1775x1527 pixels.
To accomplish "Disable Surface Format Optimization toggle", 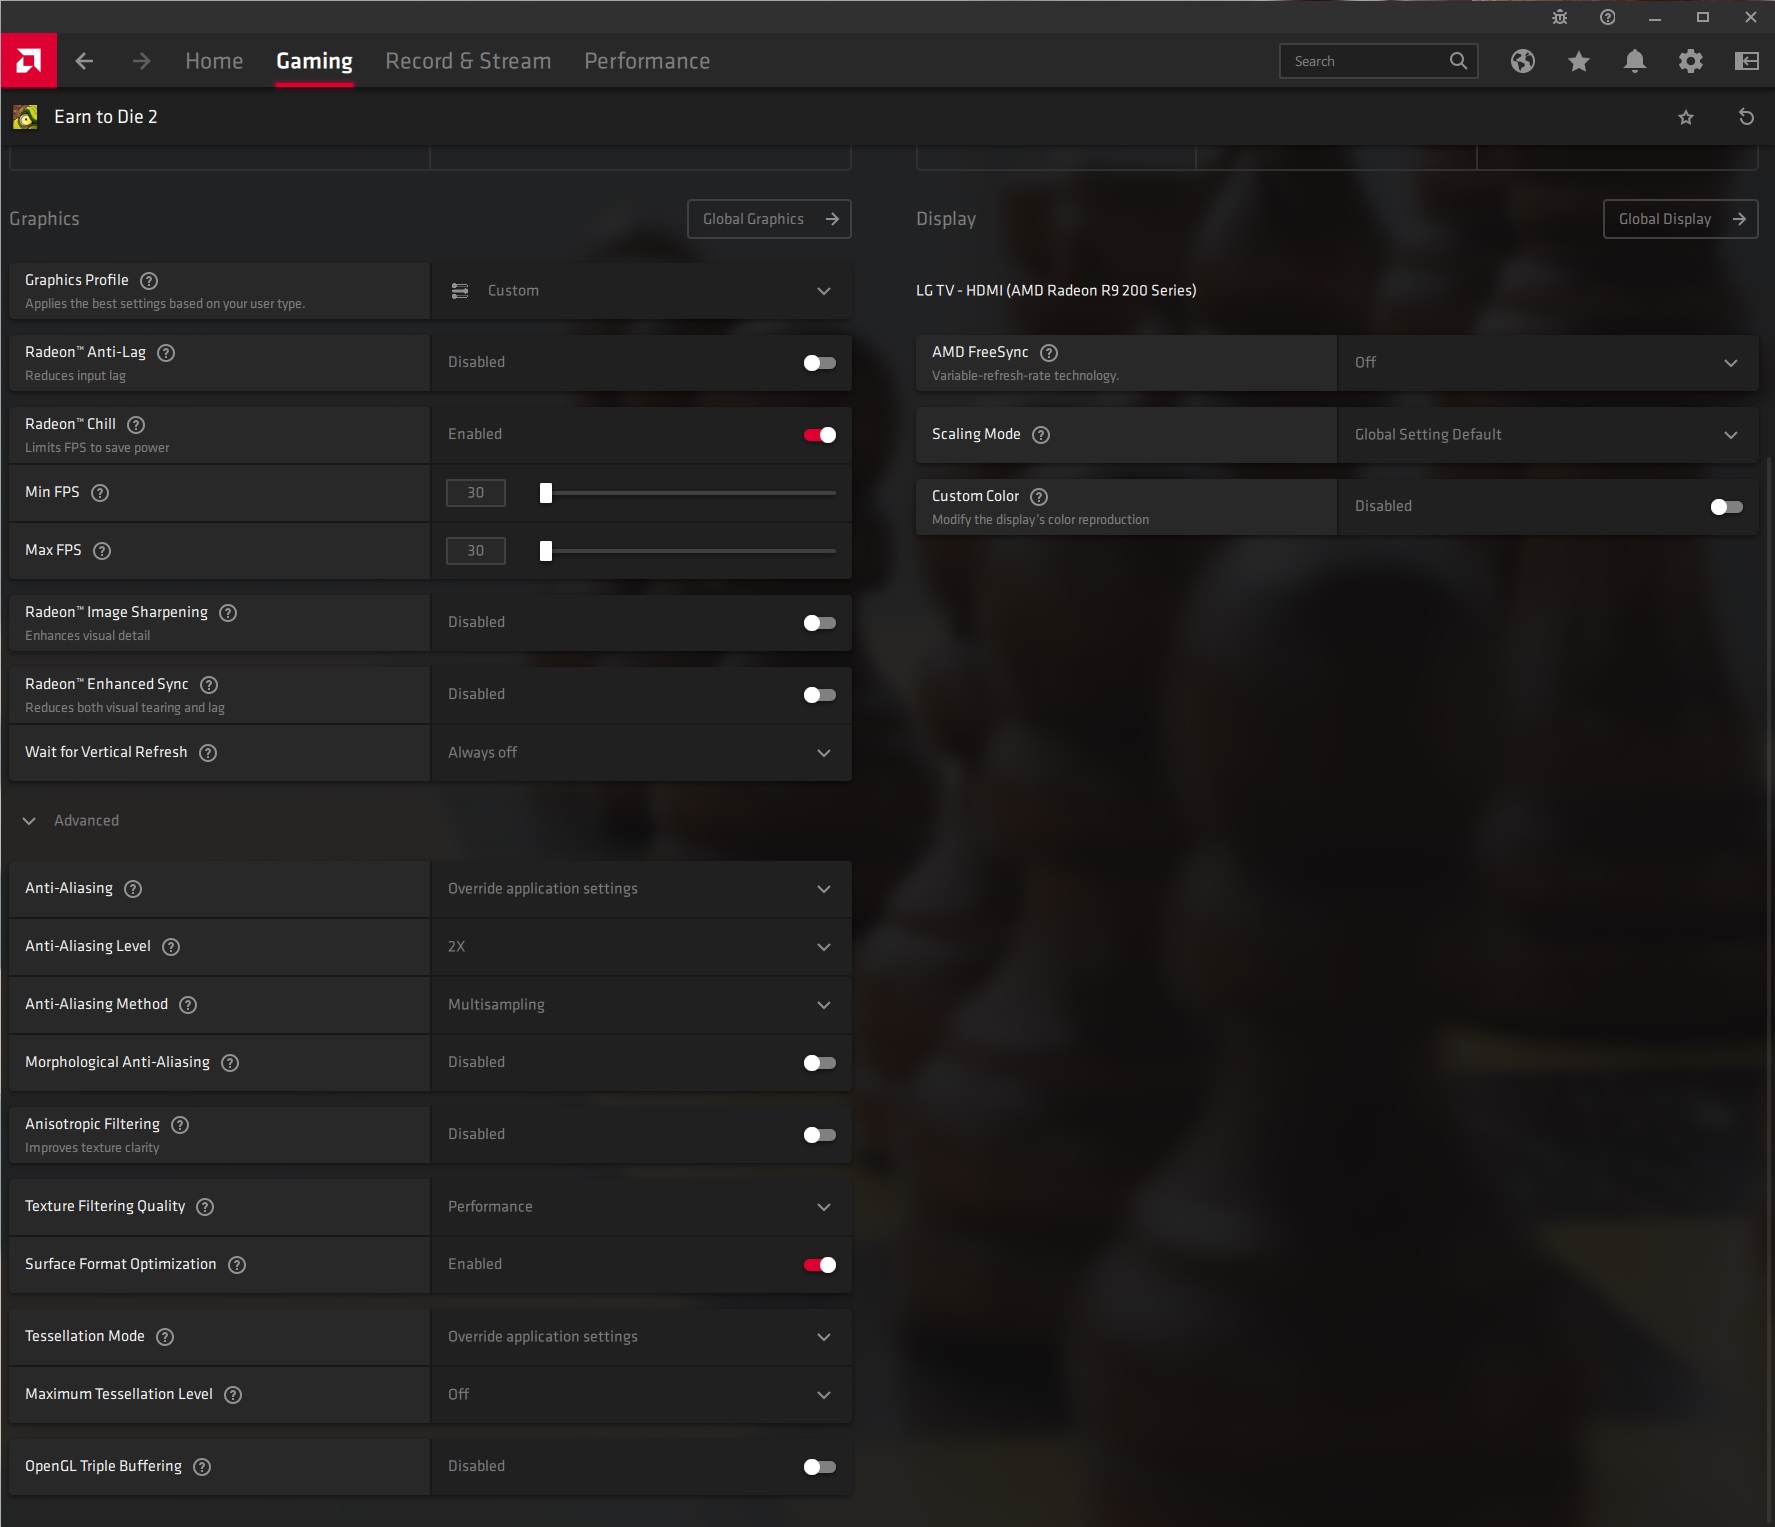I will [x=820, y=1265].
